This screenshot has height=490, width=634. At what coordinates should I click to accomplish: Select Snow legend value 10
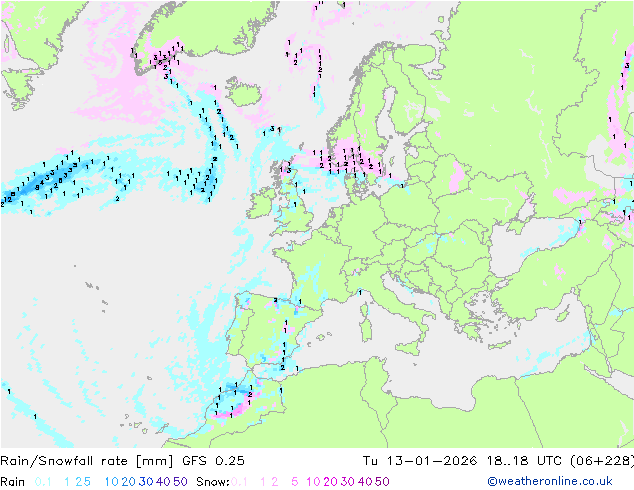[313, 482]
